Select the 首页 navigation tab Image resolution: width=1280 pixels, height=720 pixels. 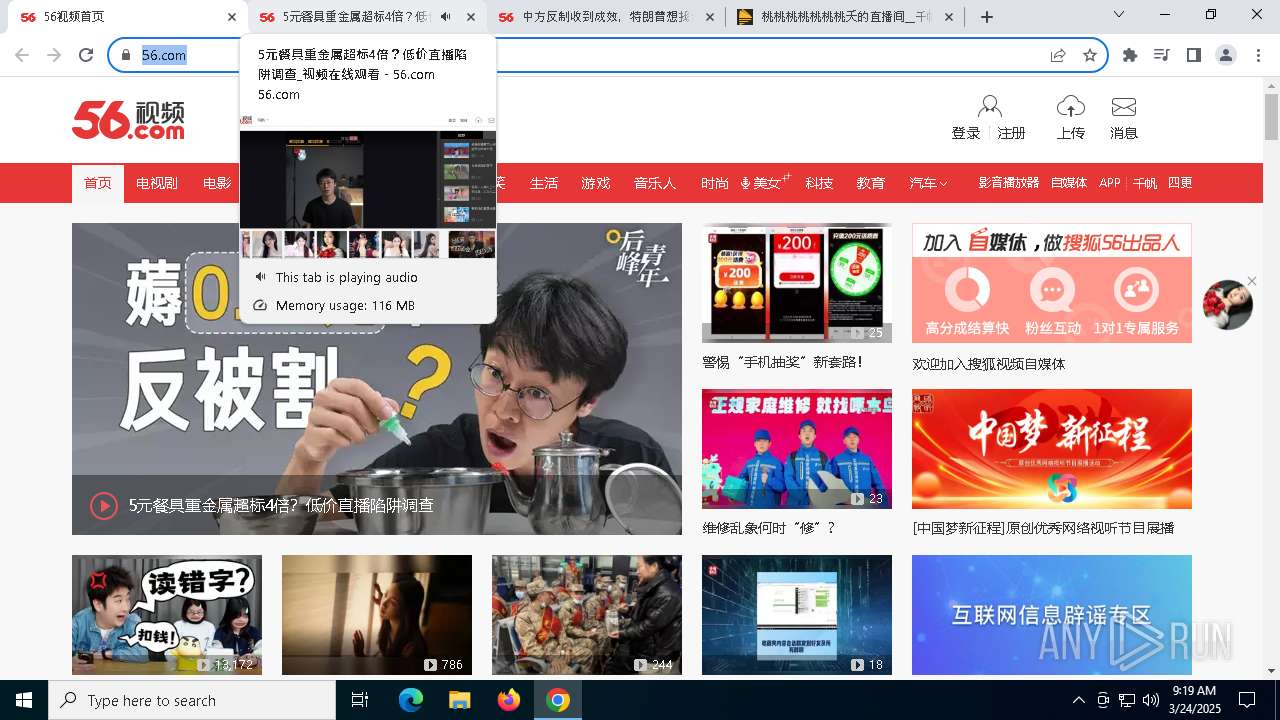(x=98, y=183)
